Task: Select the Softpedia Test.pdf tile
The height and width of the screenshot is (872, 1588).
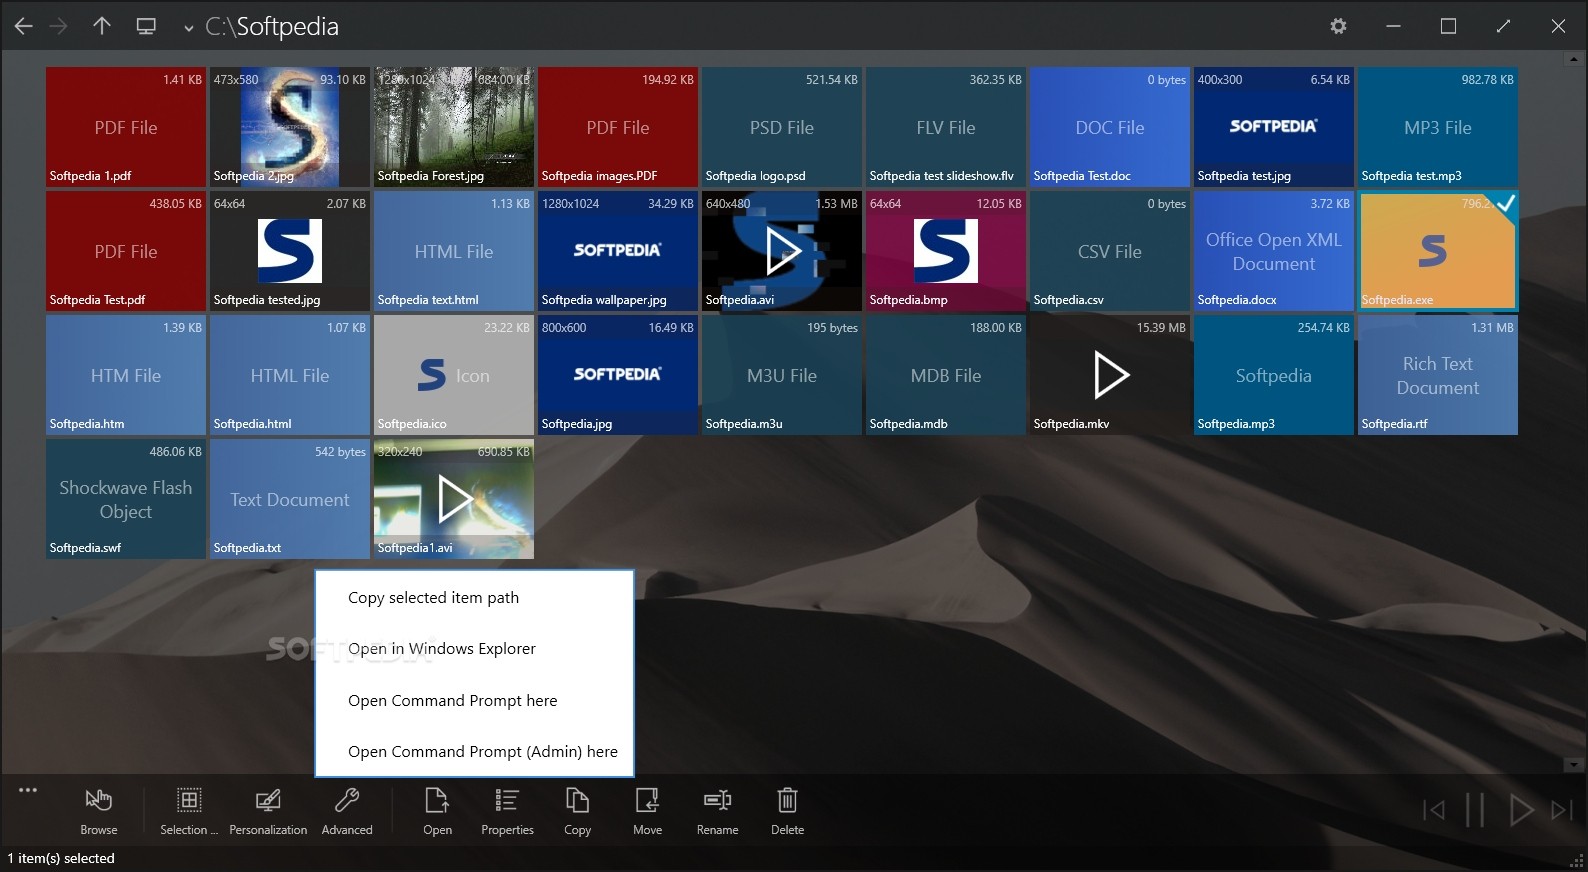Action: coord(126,251)
